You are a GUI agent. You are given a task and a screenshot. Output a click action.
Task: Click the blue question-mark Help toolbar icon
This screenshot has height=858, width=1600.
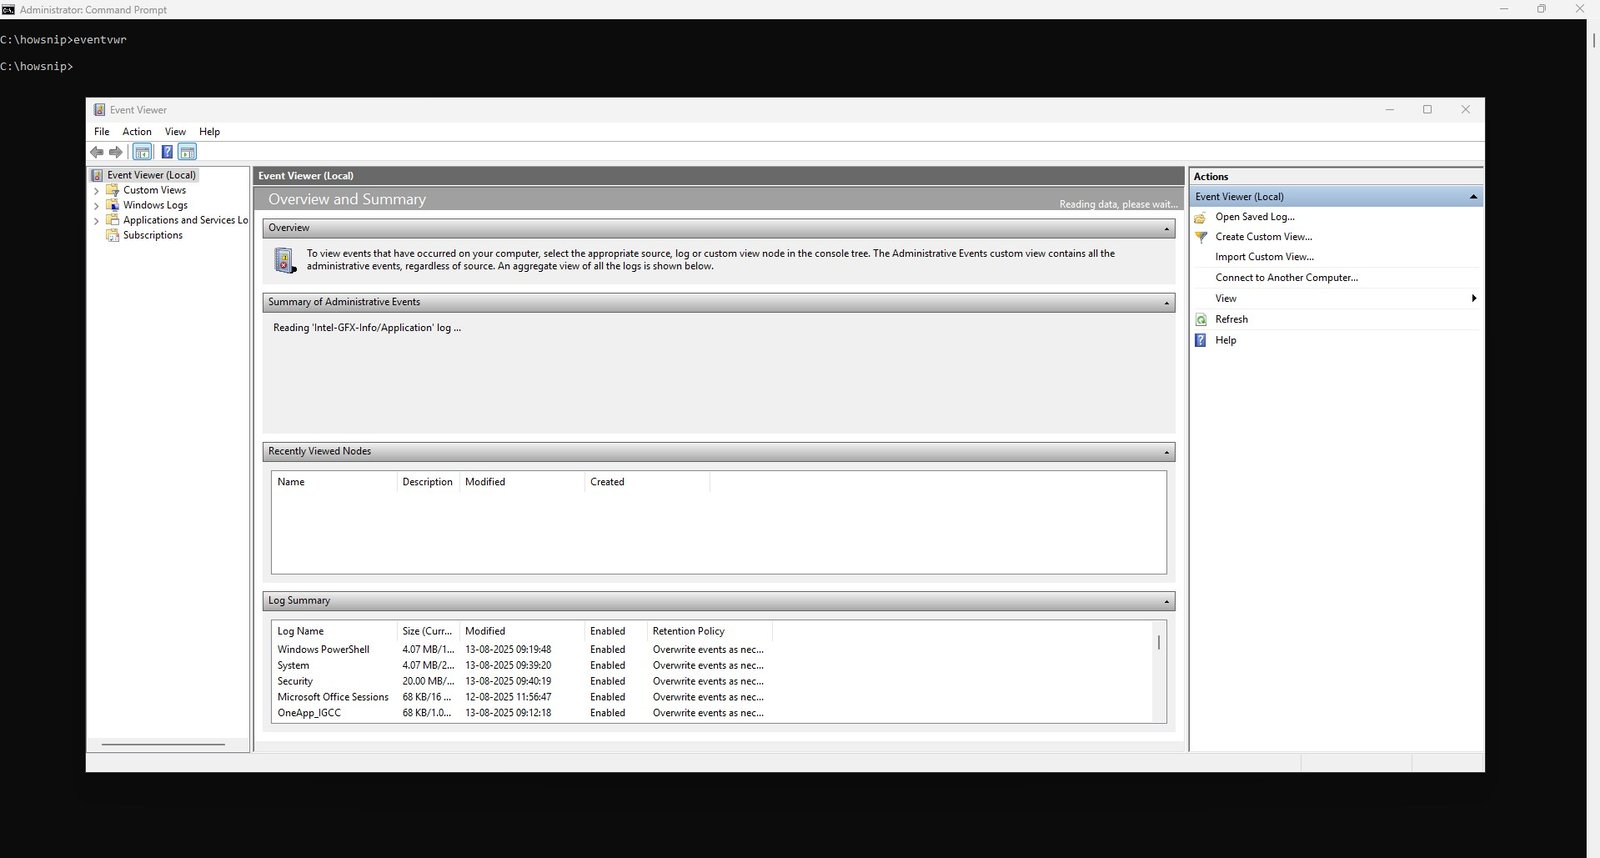167,152
